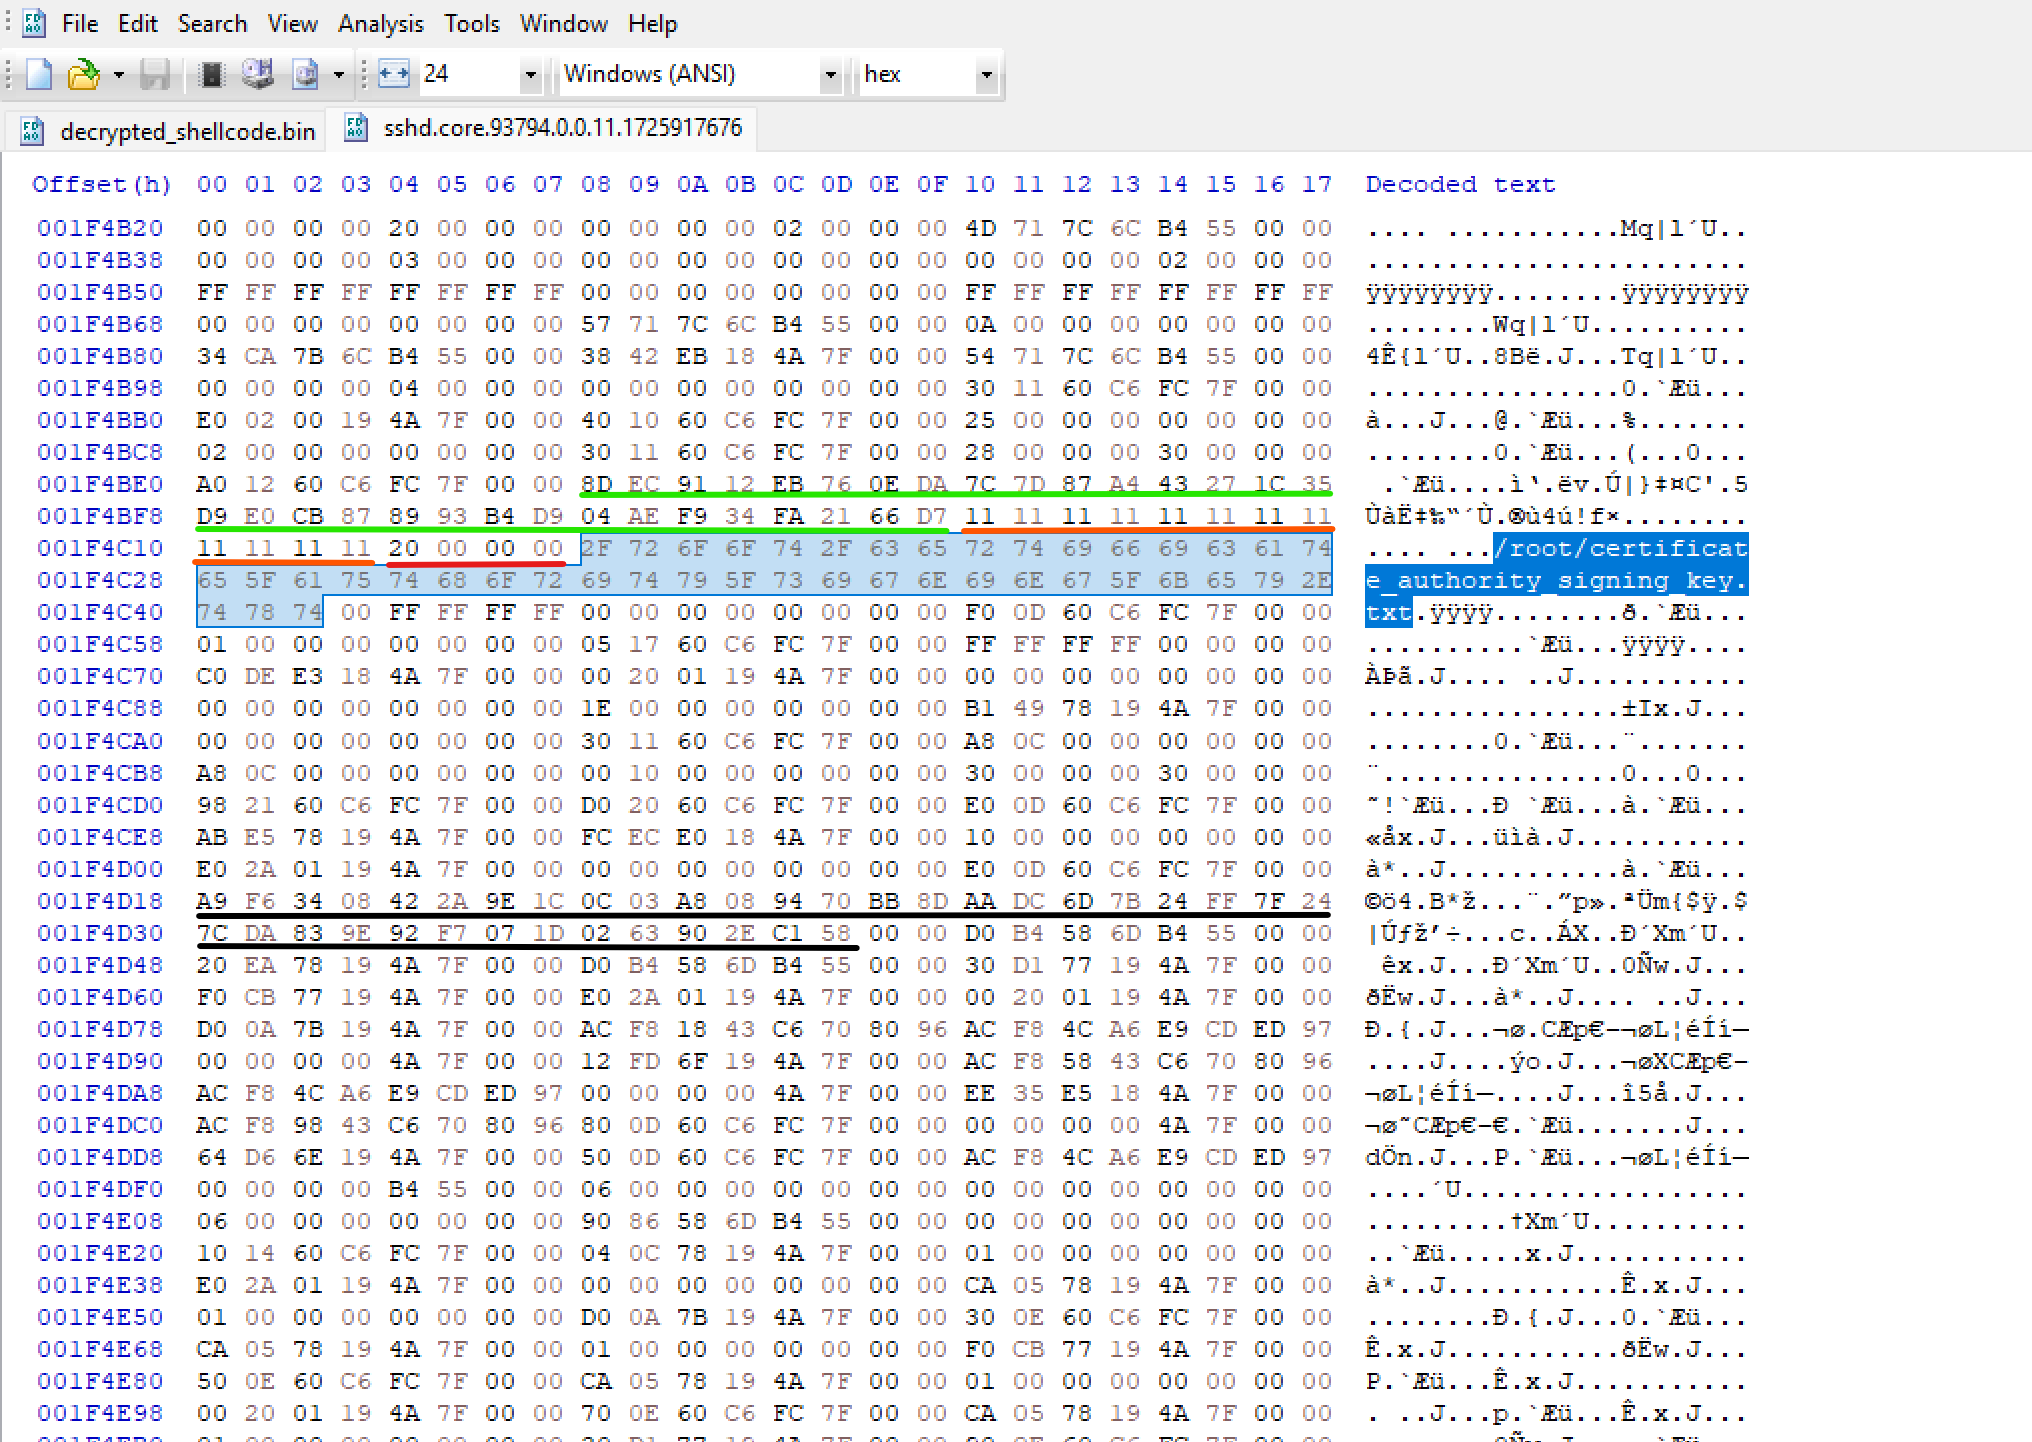
Task: Click byte D9 at start of row 001F4BF8
Action: point(211,516)
